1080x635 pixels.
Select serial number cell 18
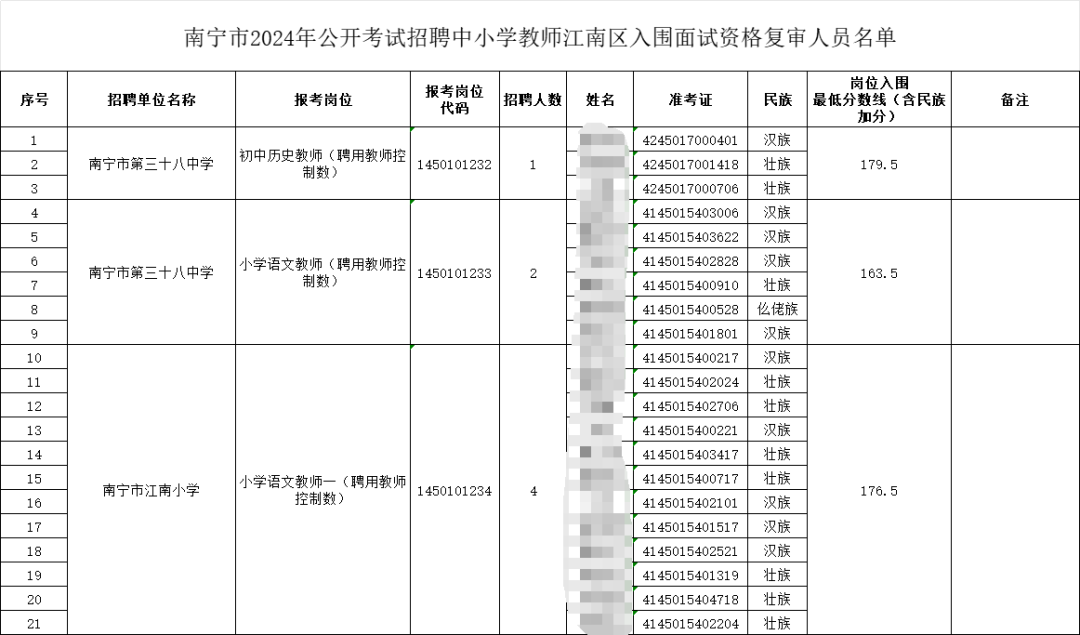34,551
